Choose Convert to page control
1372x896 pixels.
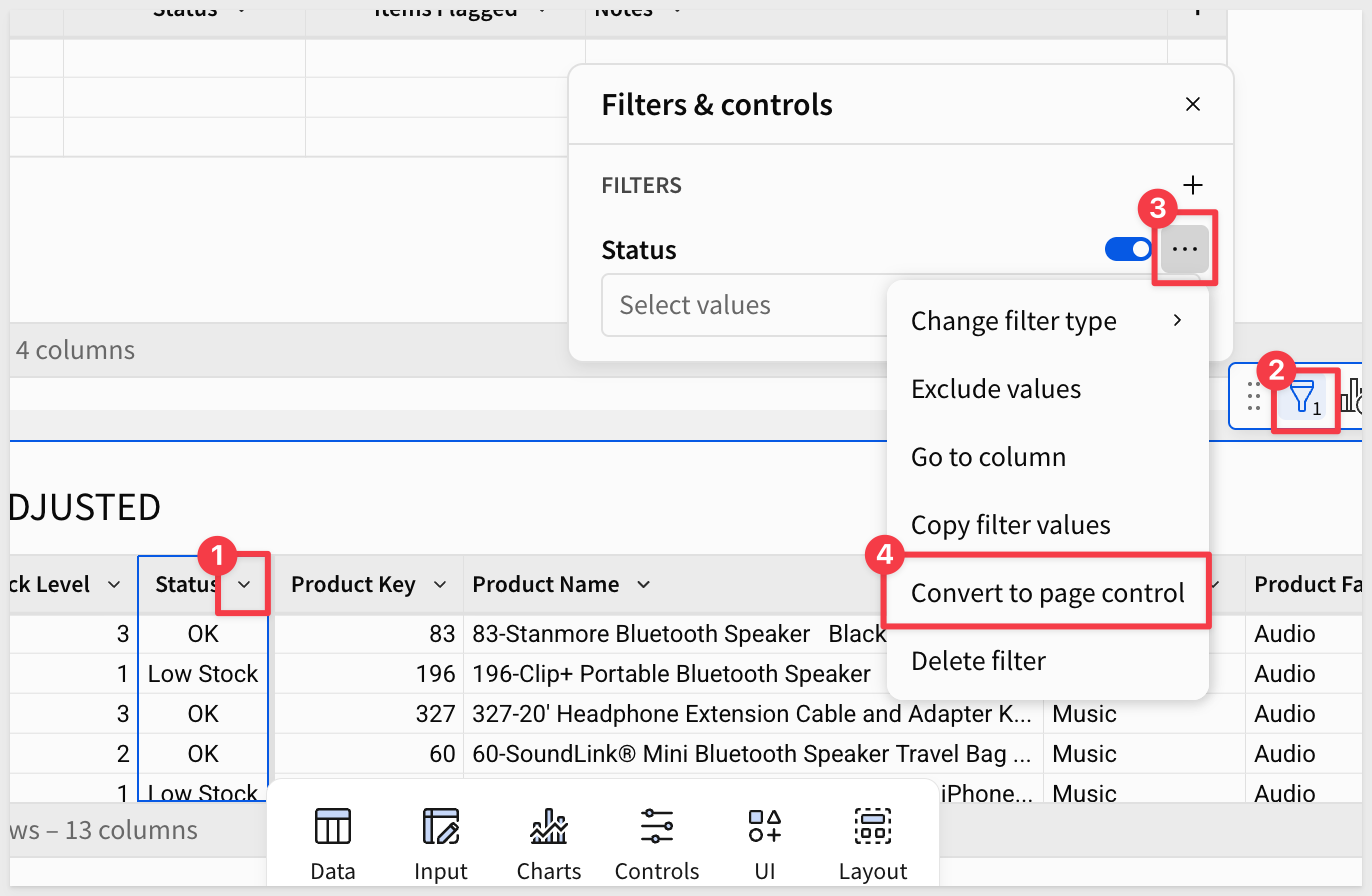tap(1047, 593)
